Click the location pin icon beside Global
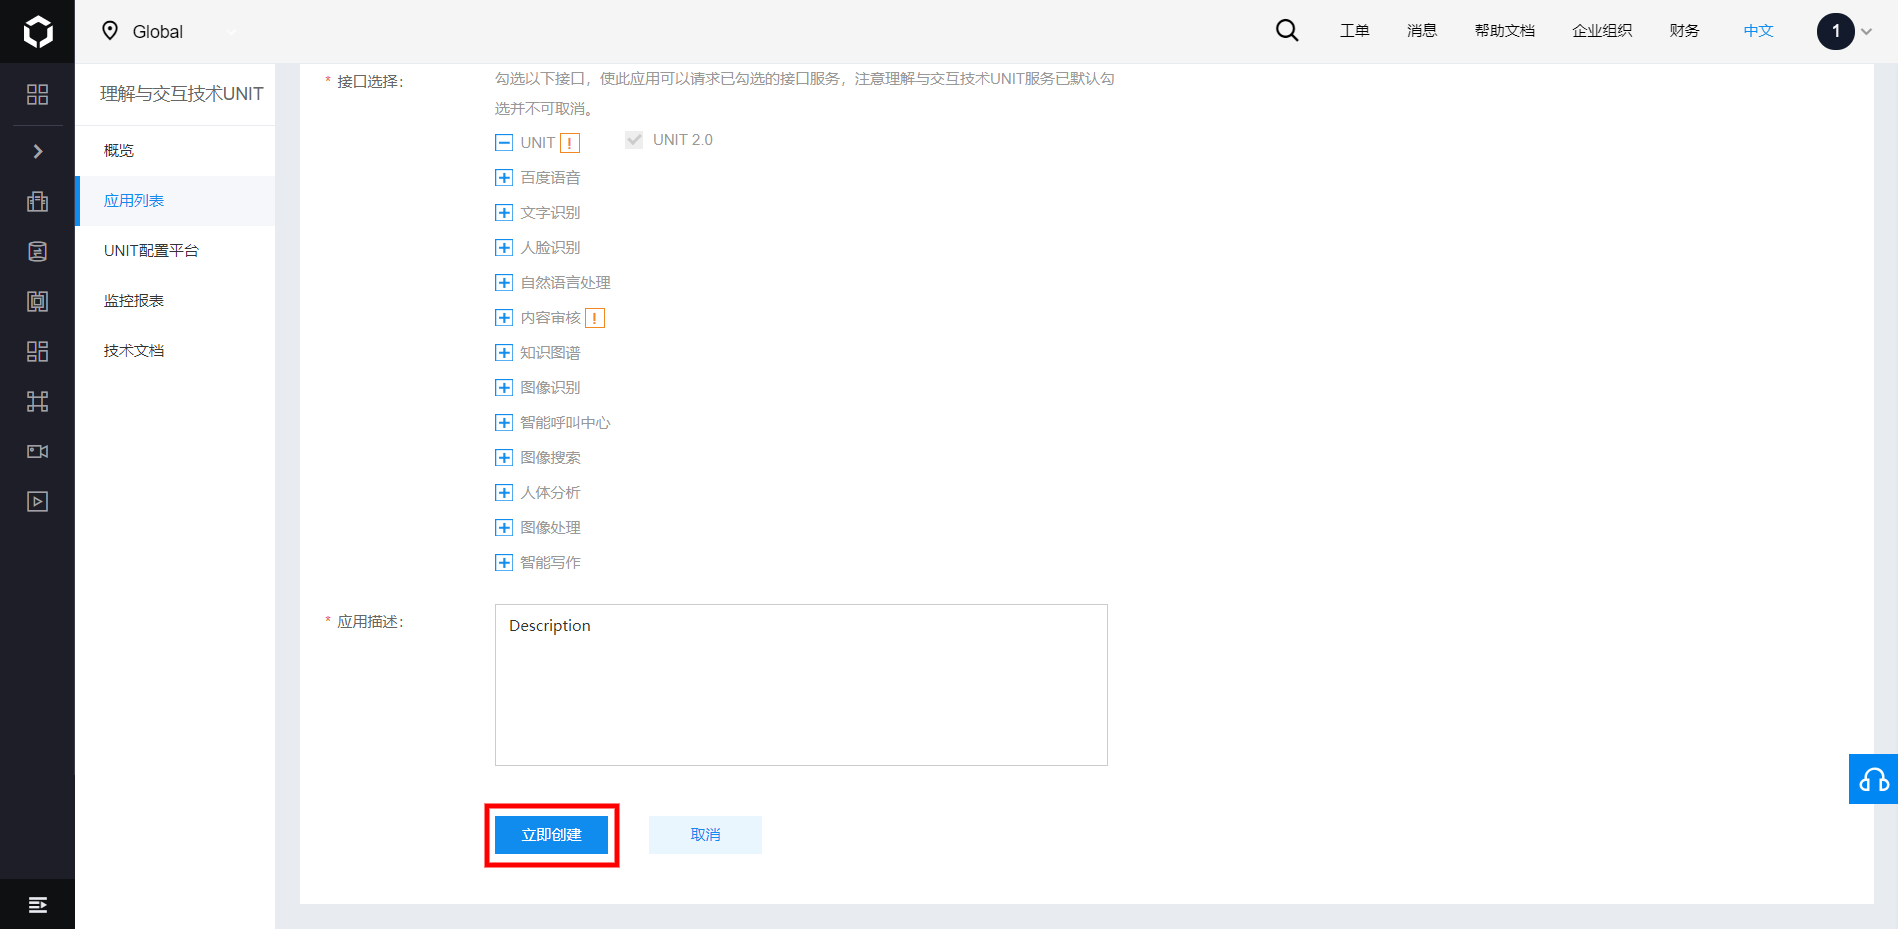This screenshot has height=929, width=1898. click(110, 31)
